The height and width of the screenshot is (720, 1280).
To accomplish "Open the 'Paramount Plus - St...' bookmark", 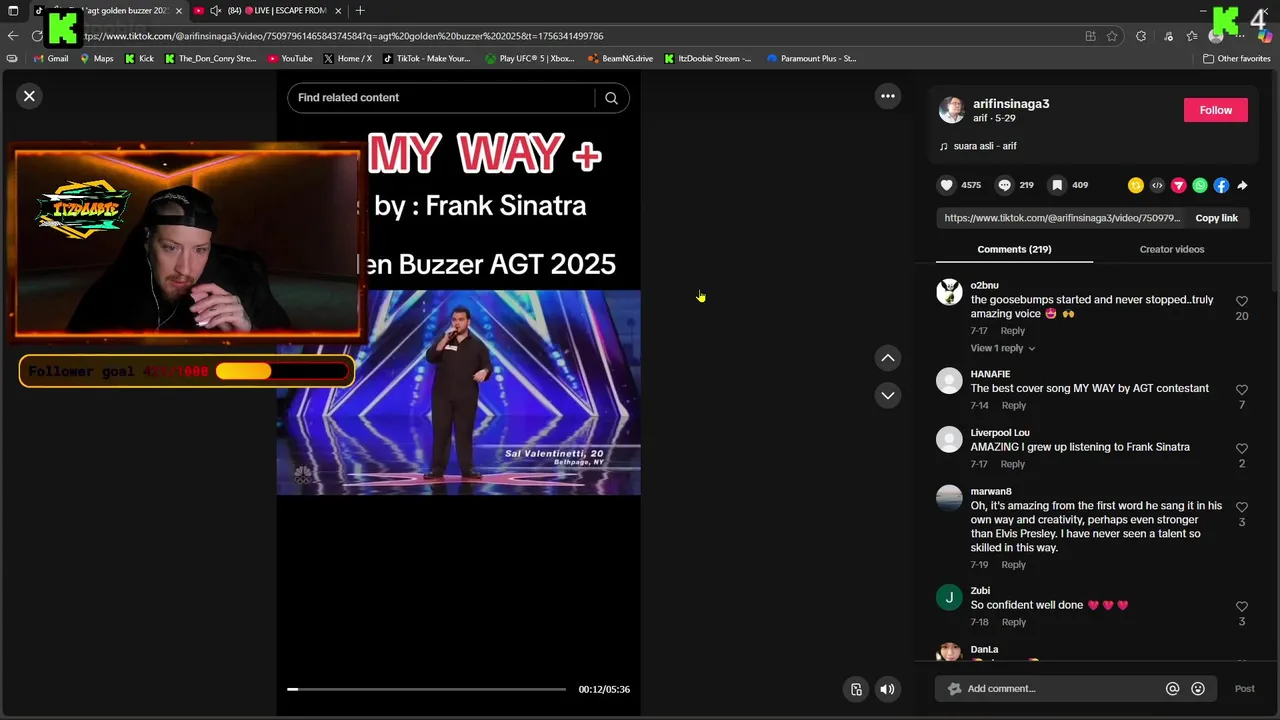I will pos(812,58).
